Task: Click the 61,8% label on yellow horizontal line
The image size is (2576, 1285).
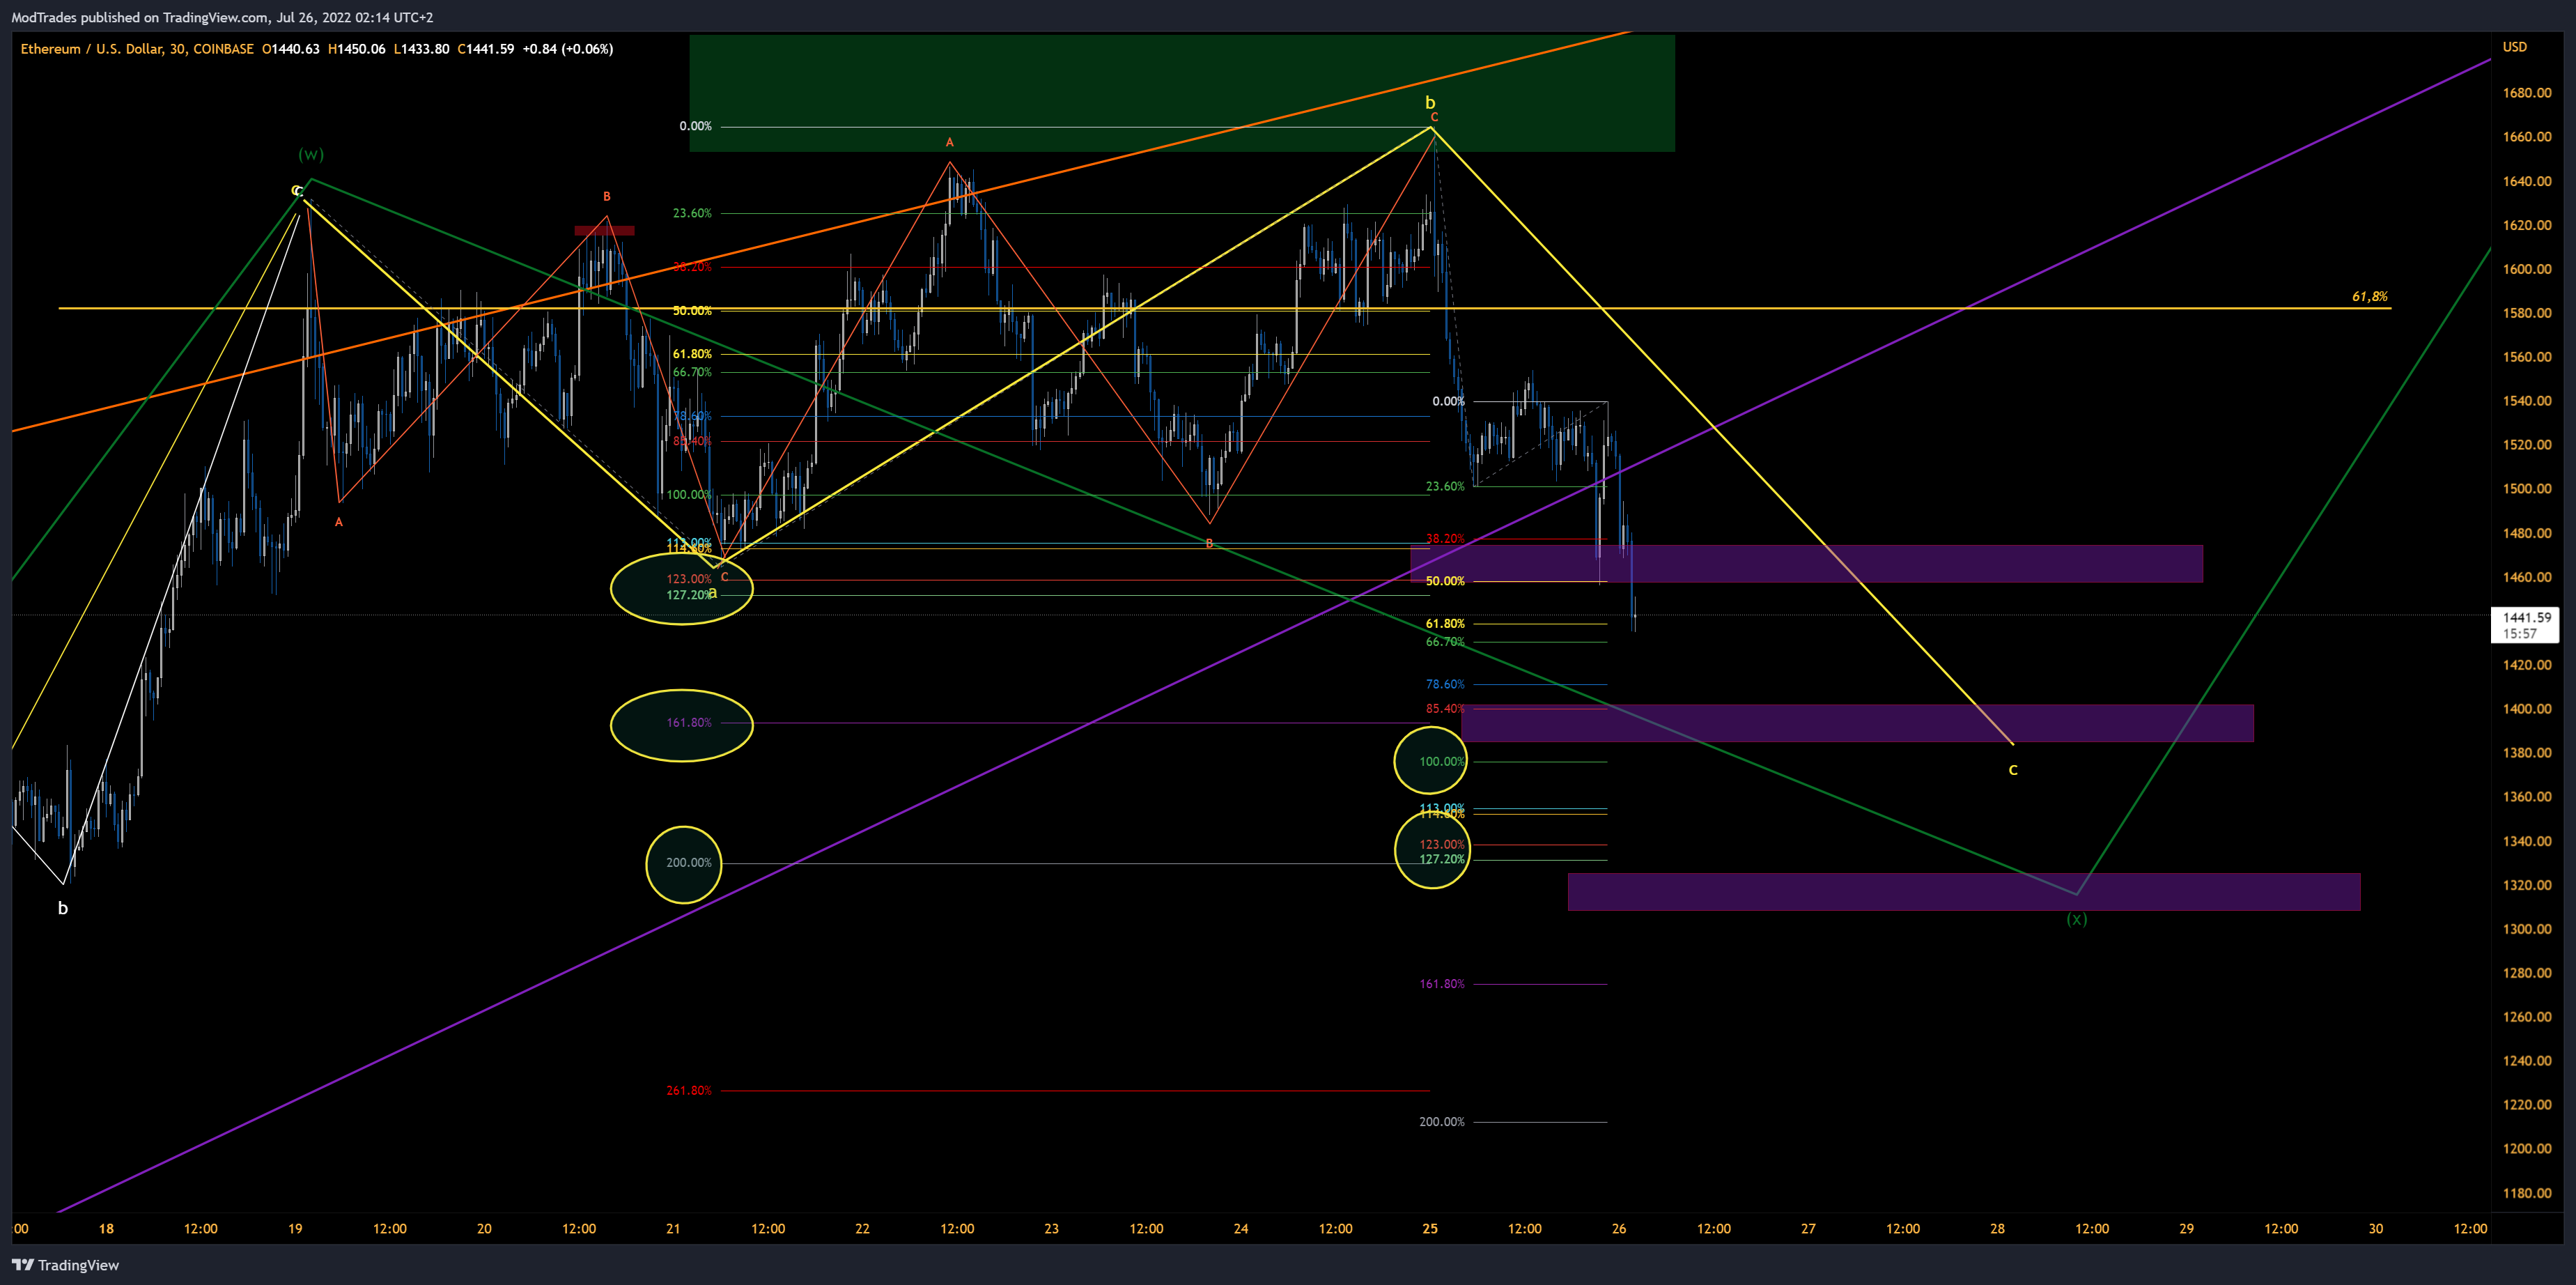Action: click(2369, 297)
